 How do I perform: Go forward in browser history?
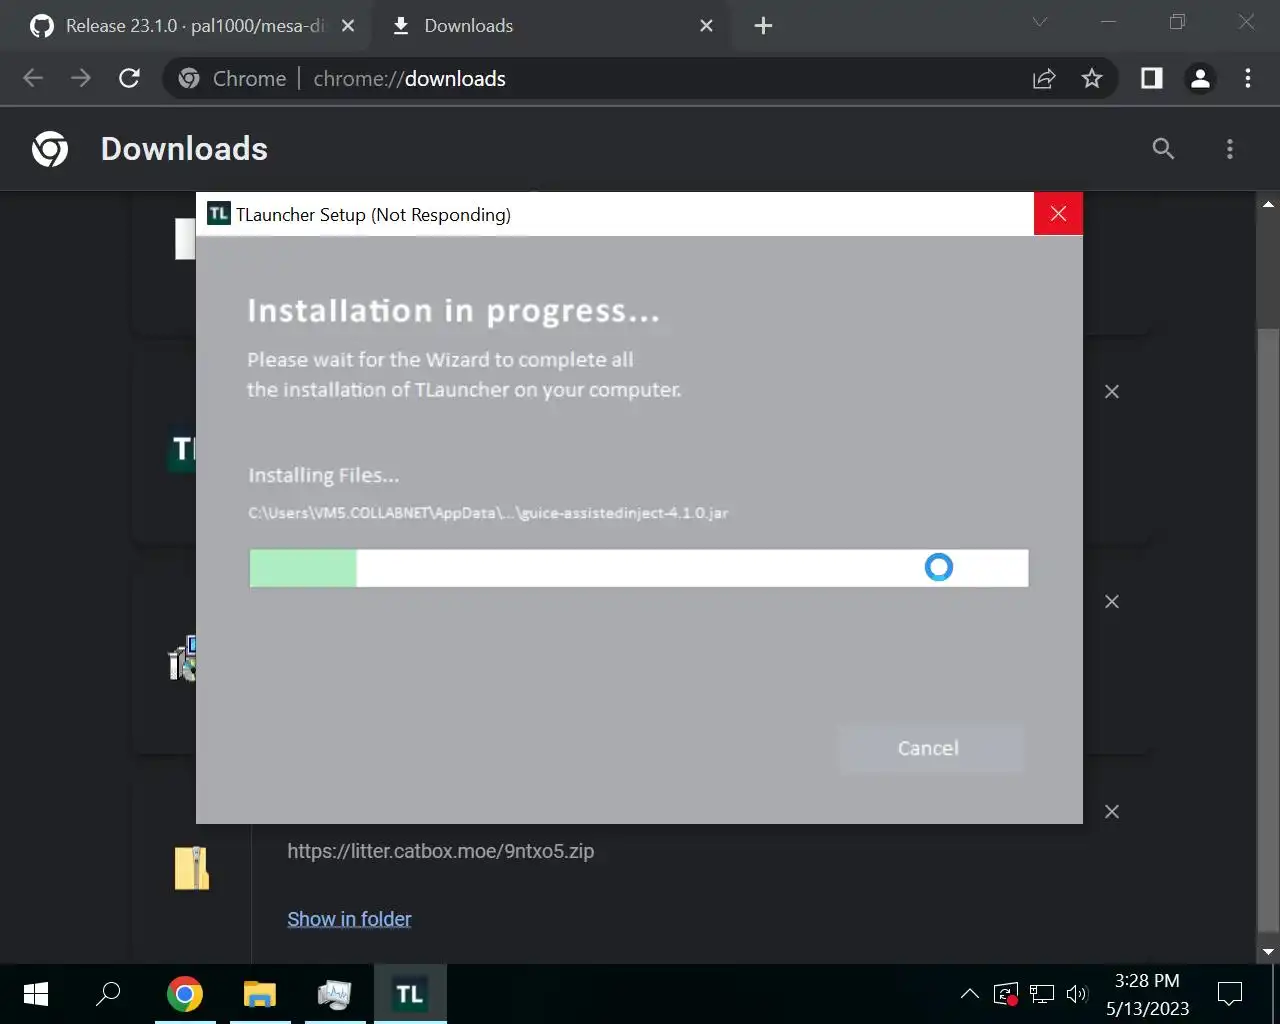click(81, 78)
